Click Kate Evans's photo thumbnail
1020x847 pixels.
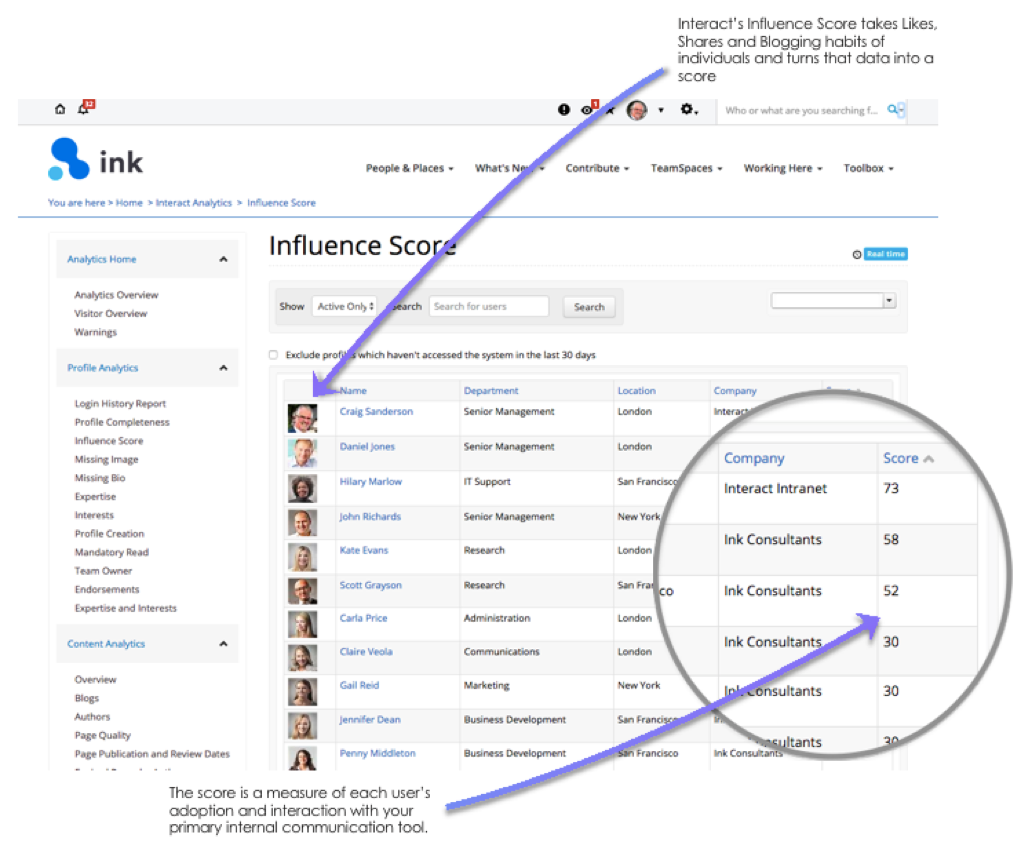click(x=302, y=558)
